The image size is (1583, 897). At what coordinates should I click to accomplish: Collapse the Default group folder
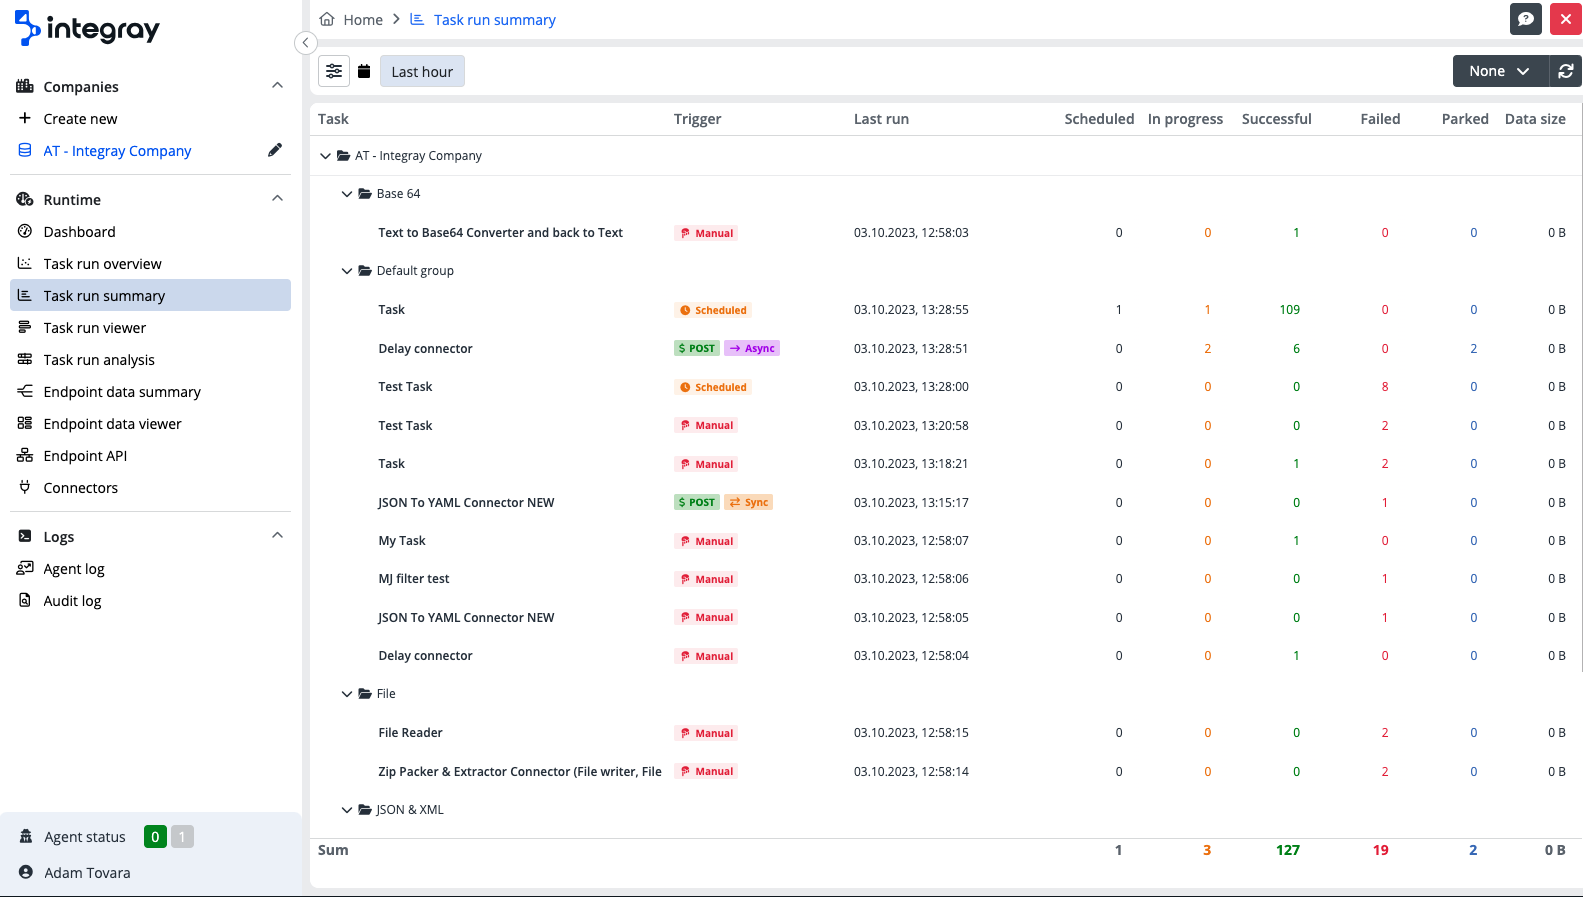tap(347, 271)
